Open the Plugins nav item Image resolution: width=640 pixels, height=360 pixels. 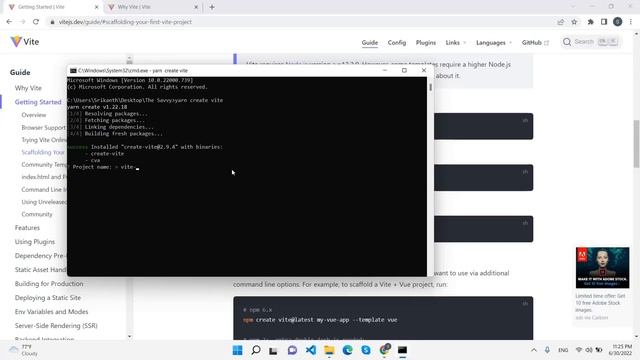[426, 42]
